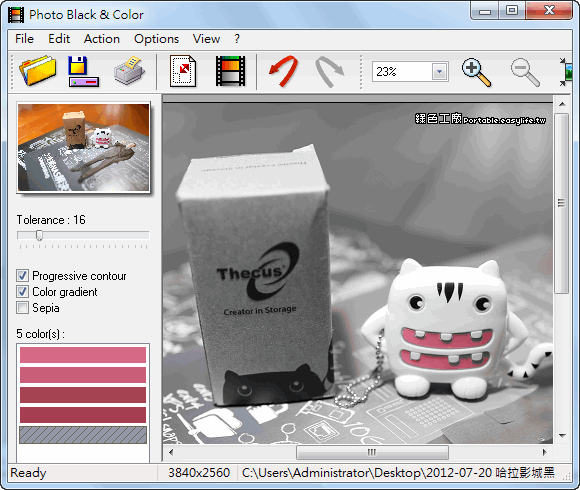Maximize the Photo Black & Color window
This screenshot has width=580, height=490.
(512, 11)
